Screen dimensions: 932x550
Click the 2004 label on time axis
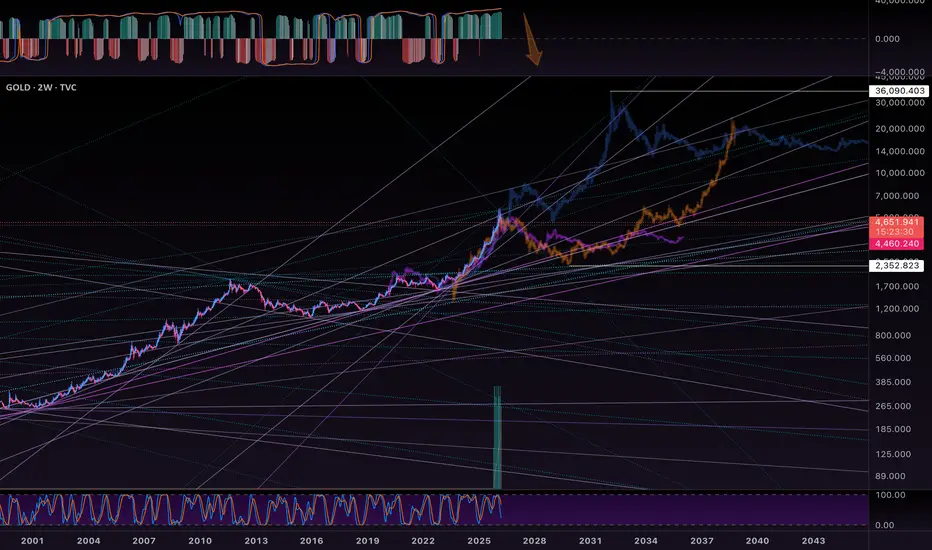click(x=88, y=541)
